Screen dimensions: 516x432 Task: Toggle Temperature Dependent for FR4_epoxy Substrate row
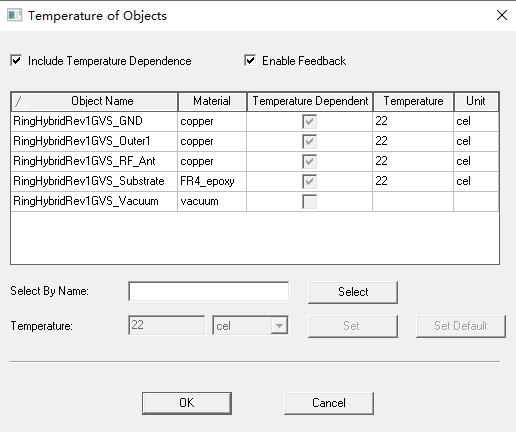coord(309,181)
